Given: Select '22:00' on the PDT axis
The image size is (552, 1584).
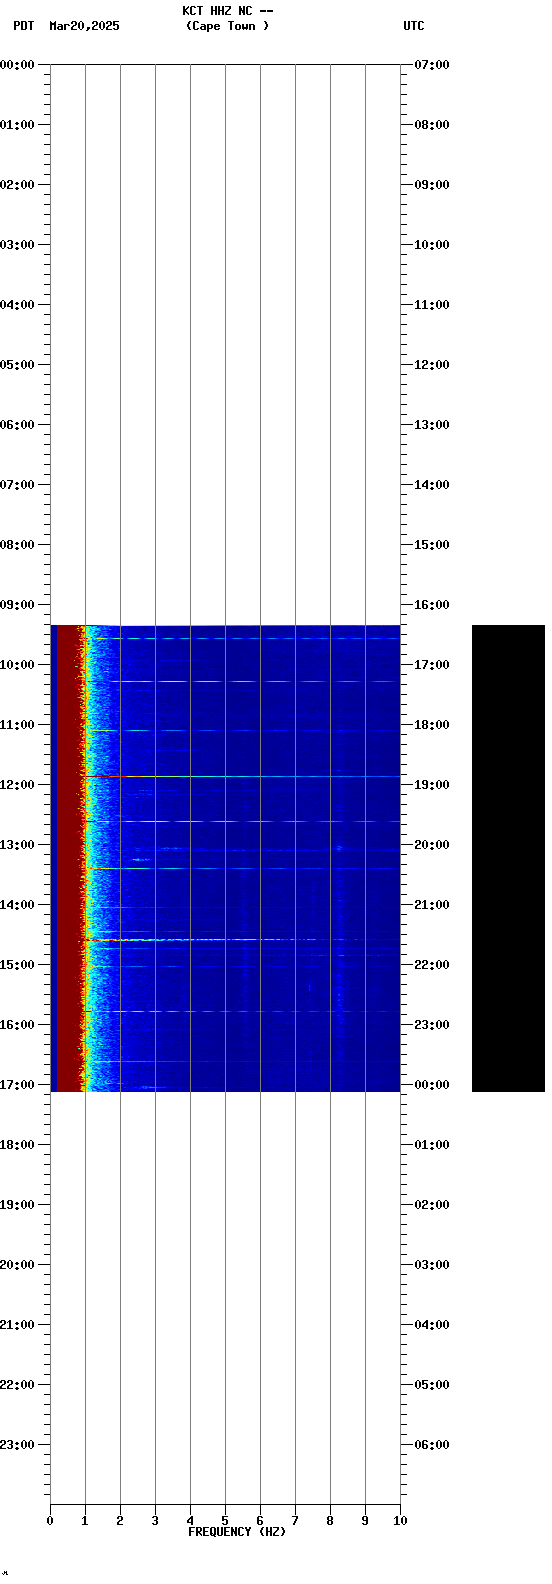Looking at the screenshot, I should tap(17, 1385).
